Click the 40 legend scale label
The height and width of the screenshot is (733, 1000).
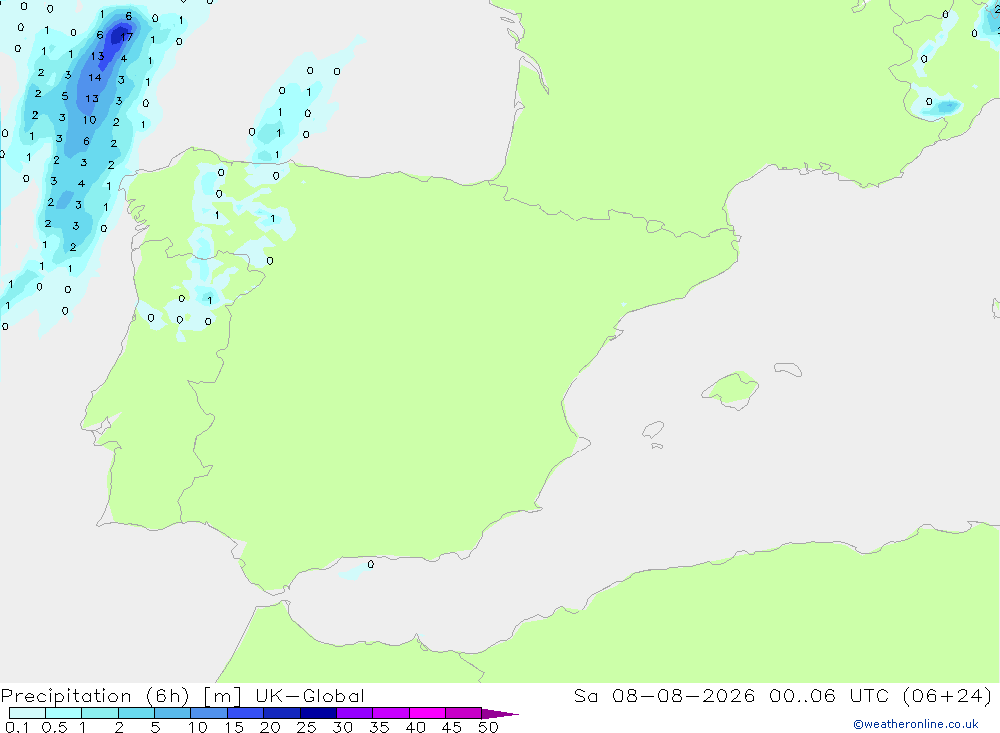tap(415, 727)
